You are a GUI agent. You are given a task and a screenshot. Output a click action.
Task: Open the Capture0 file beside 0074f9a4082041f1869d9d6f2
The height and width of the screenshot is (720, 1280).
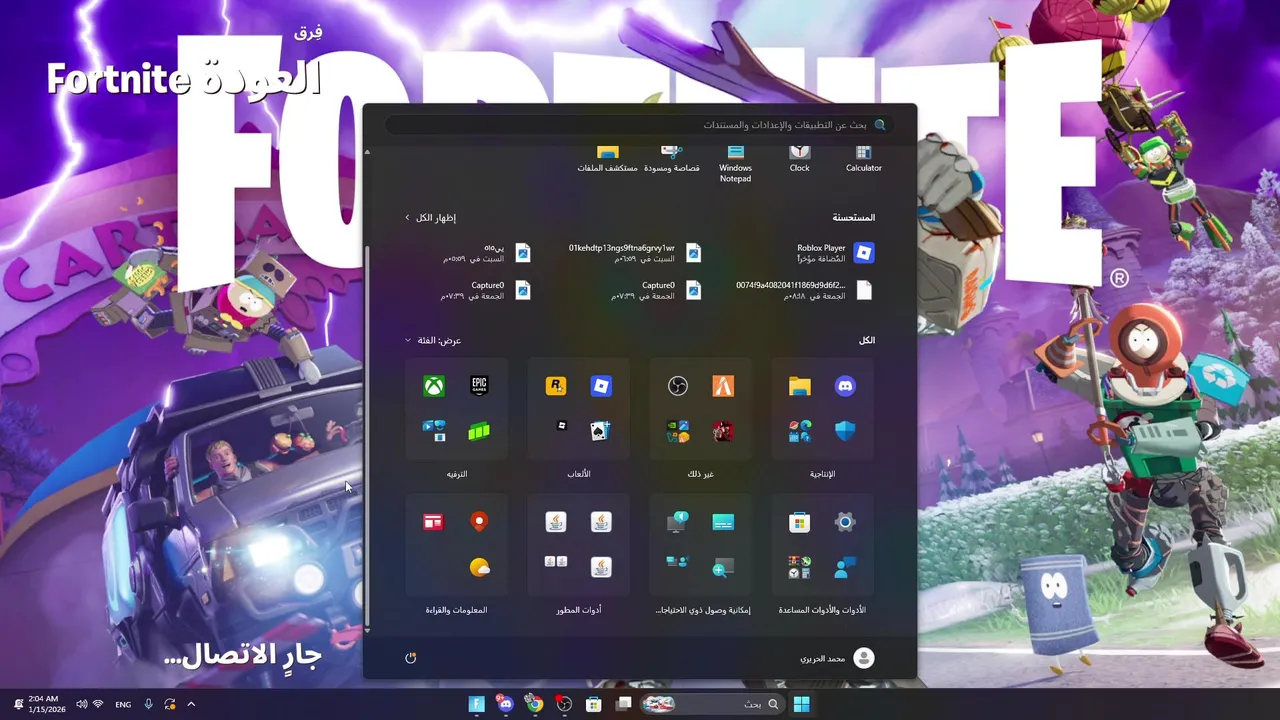click(657, 290)
